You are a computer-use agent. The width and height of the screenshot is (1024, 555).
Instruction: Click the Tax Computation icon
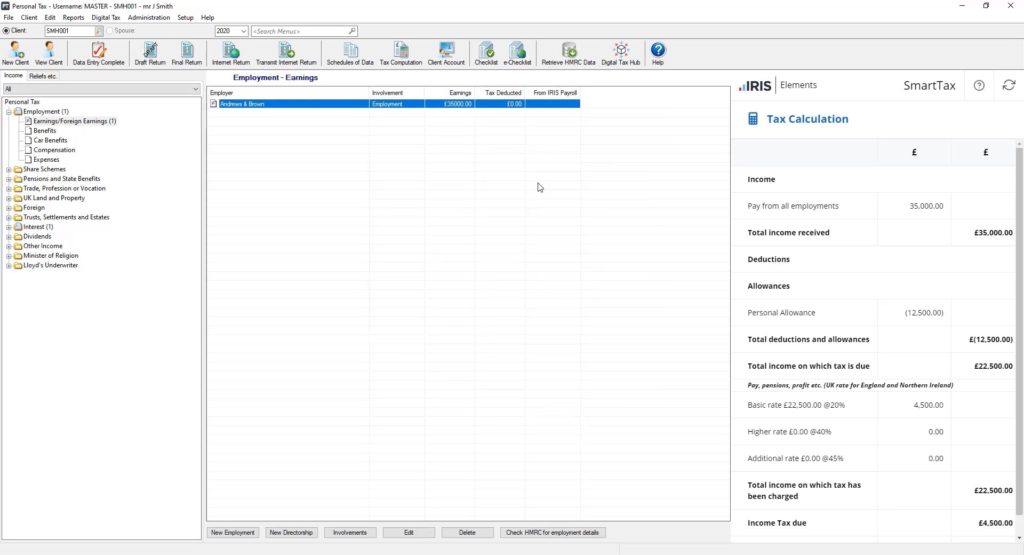click(x=400, y=51)
